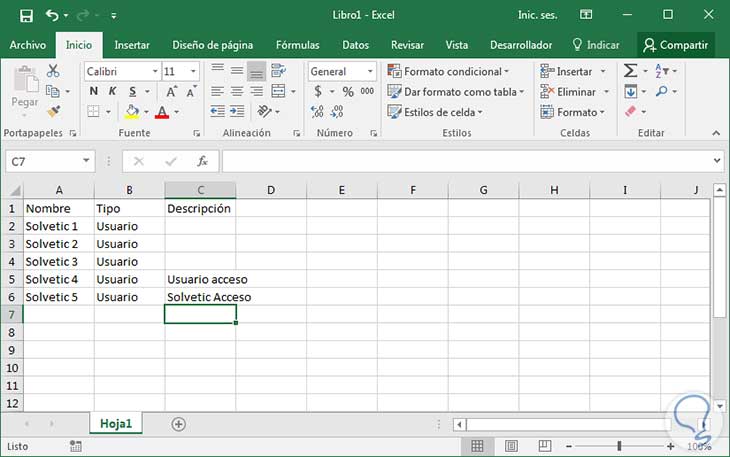Switch to Diseño de página tab

[x=213, y=45]
